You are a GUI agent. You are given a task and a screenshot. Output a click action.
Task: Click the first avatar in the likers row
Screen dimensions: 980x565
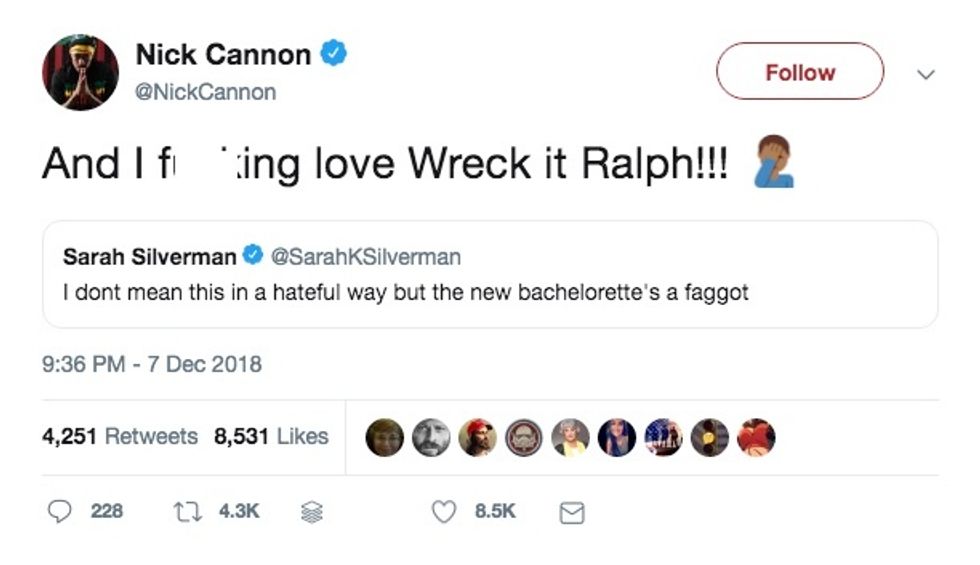tap(385, 437)
